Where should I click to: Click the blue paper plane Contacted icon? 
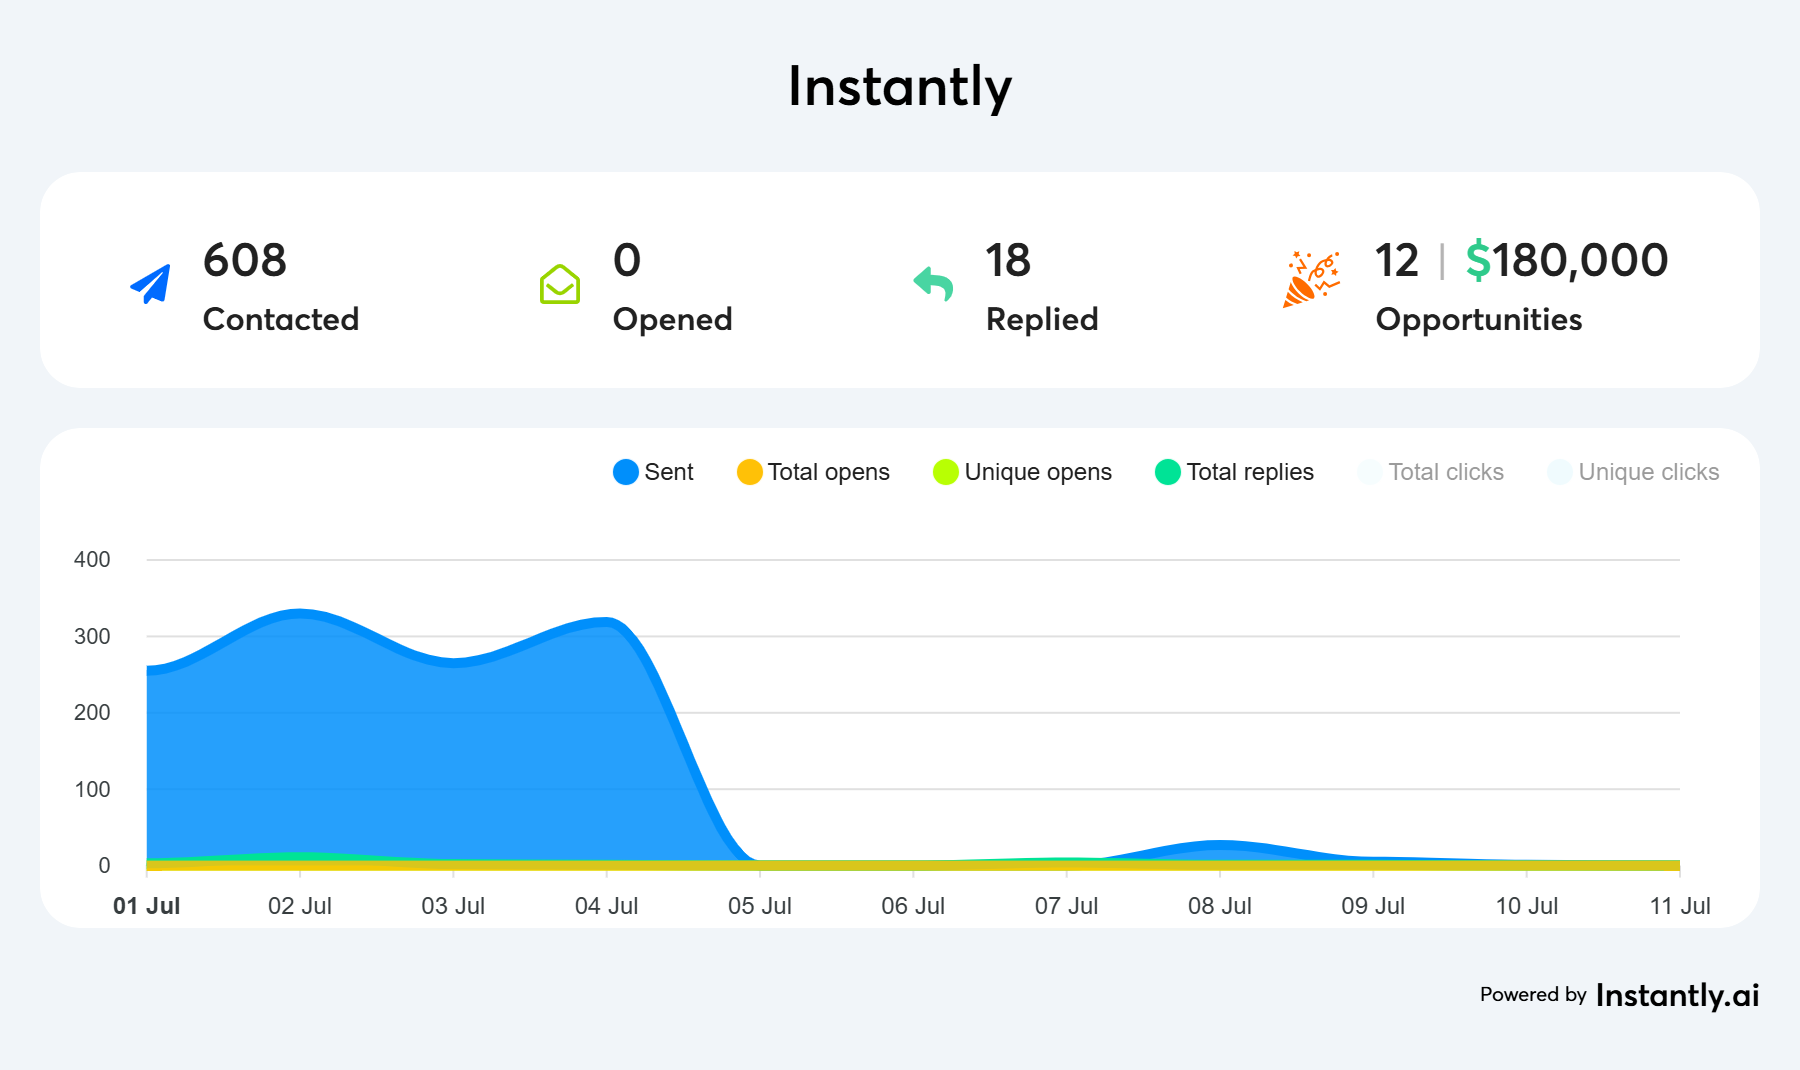point(151,284)
